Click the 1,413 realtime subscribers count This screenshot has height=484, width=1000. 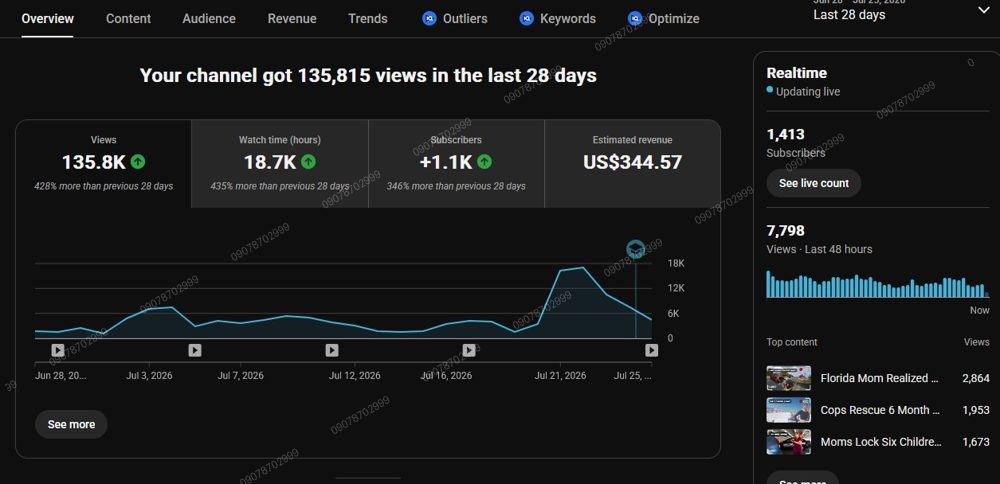tap(786, 135)
